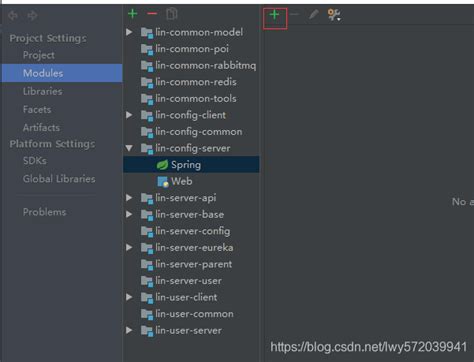Expand the lin-user-server module
This screenshot has width=474, height=362.
(x=129, y=330)
